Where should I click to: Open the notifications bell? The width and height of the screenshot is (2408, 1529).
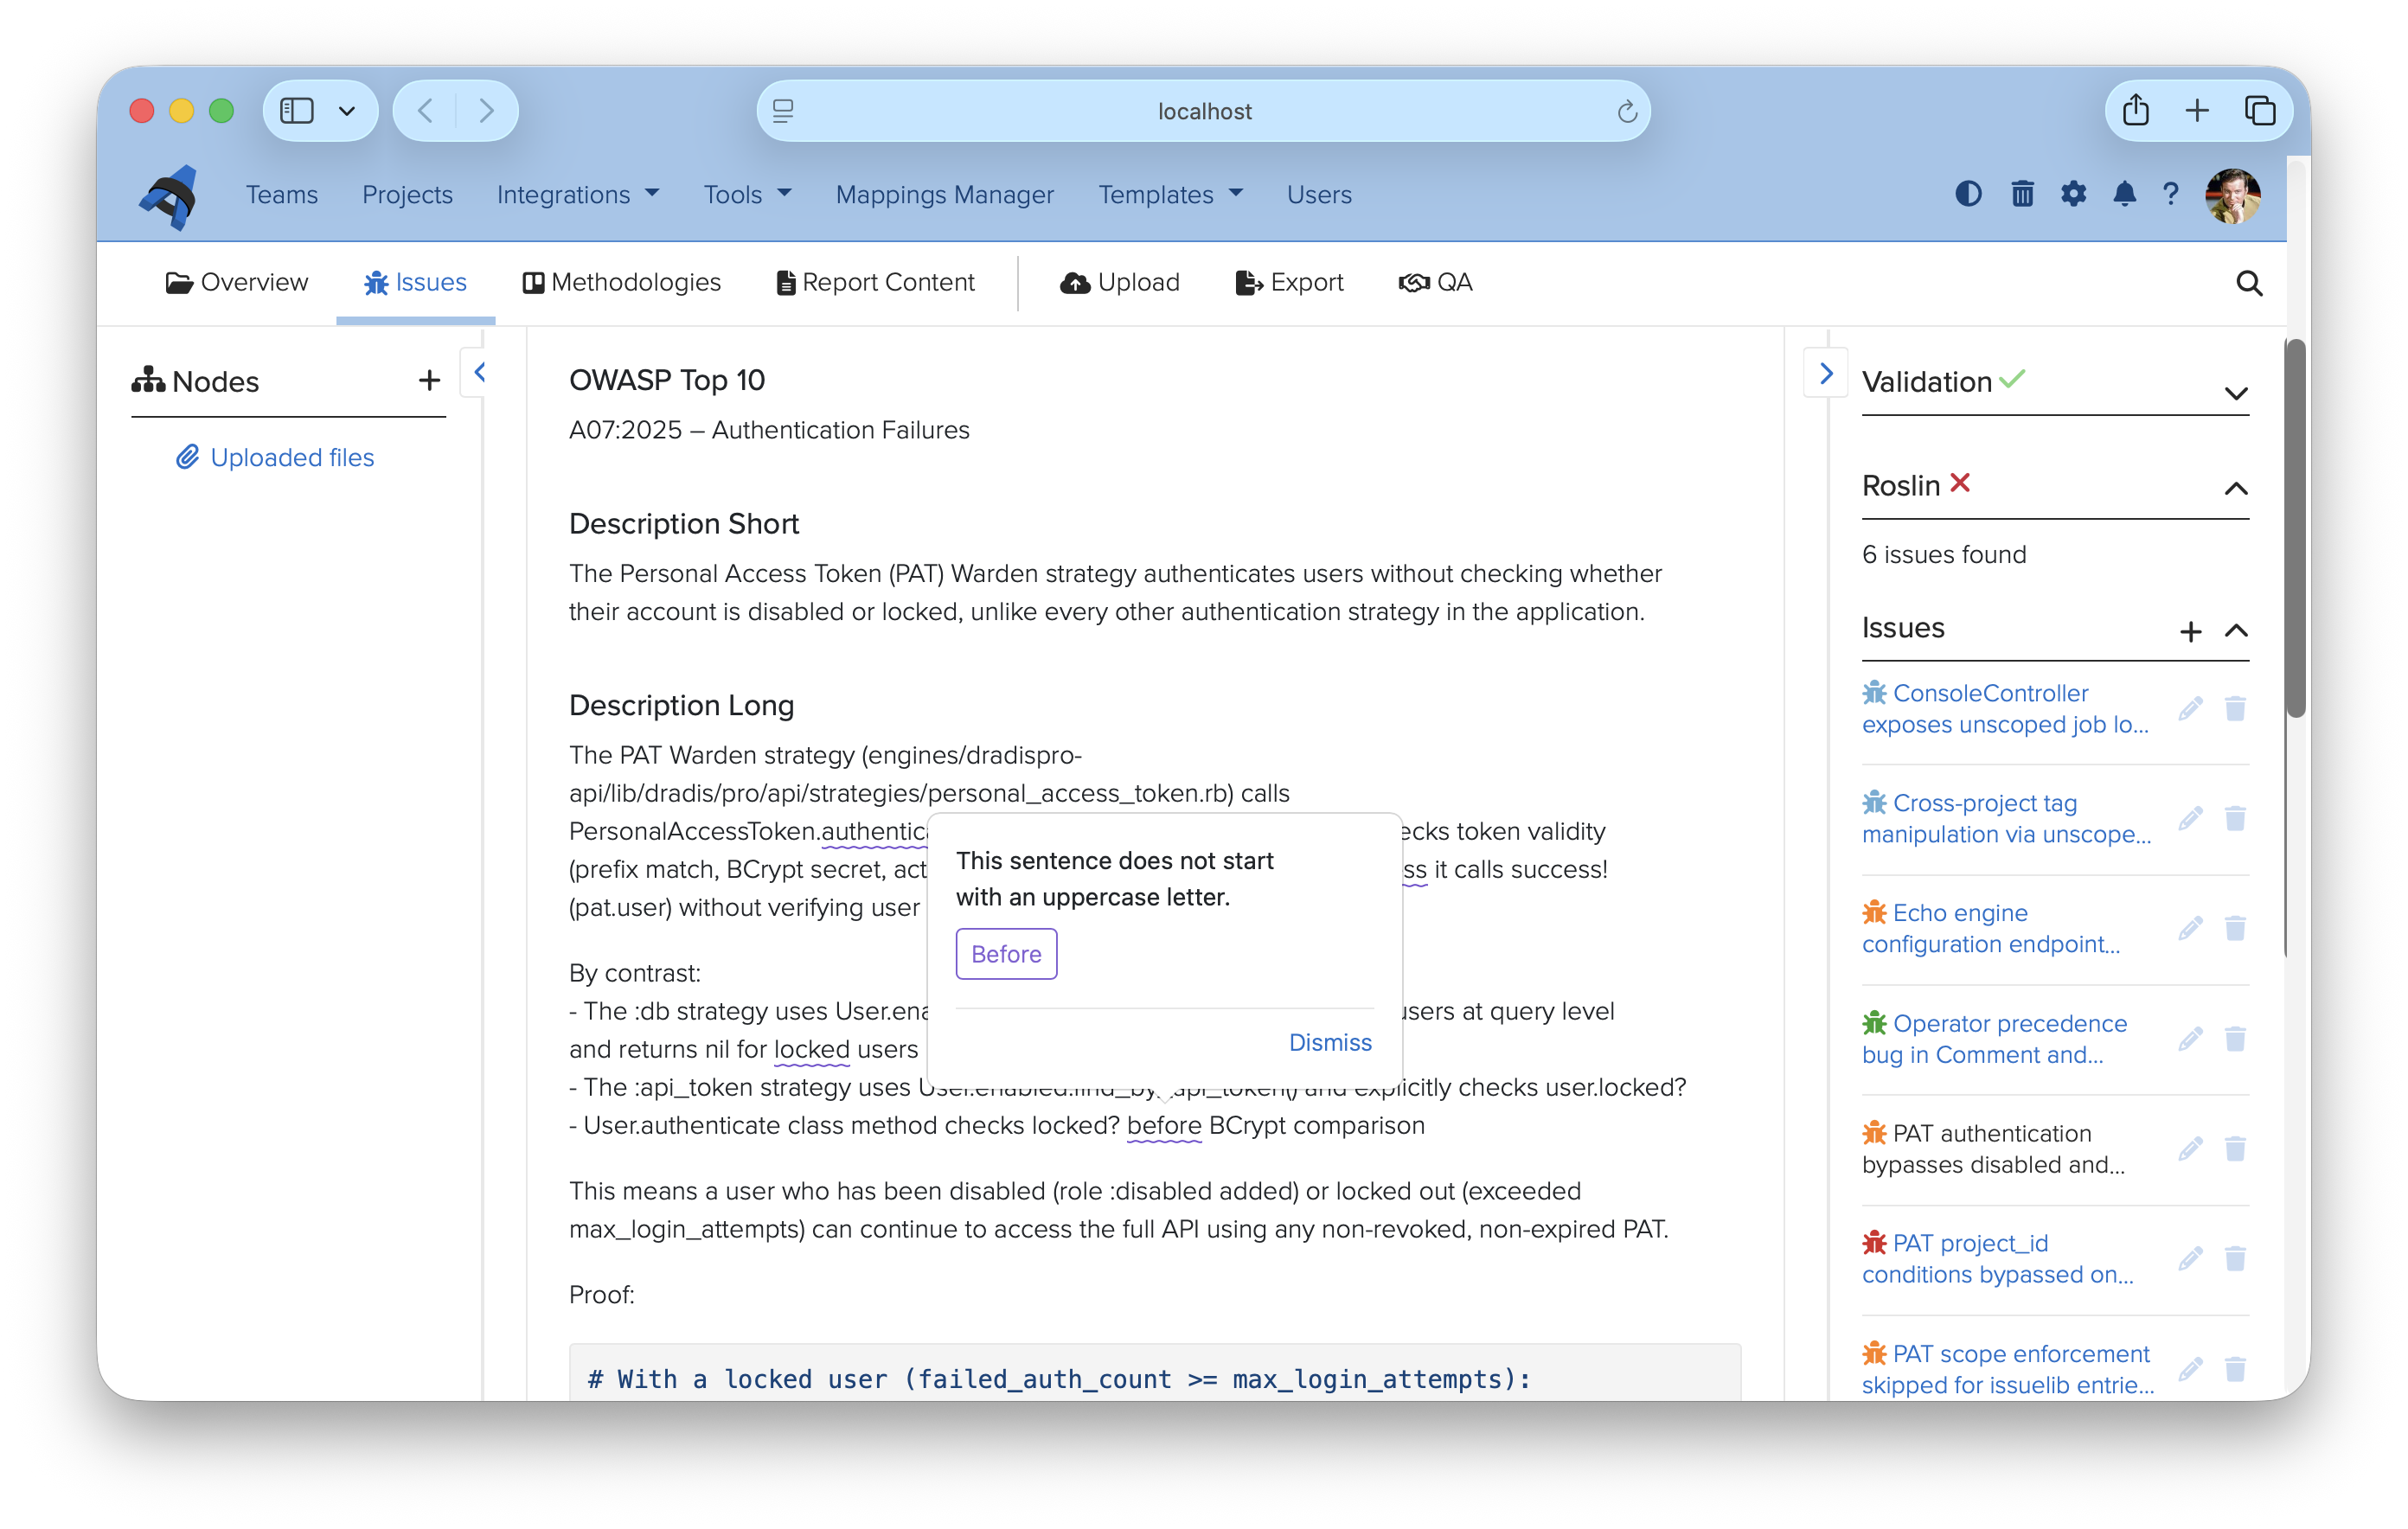[x=2124, y=194]
